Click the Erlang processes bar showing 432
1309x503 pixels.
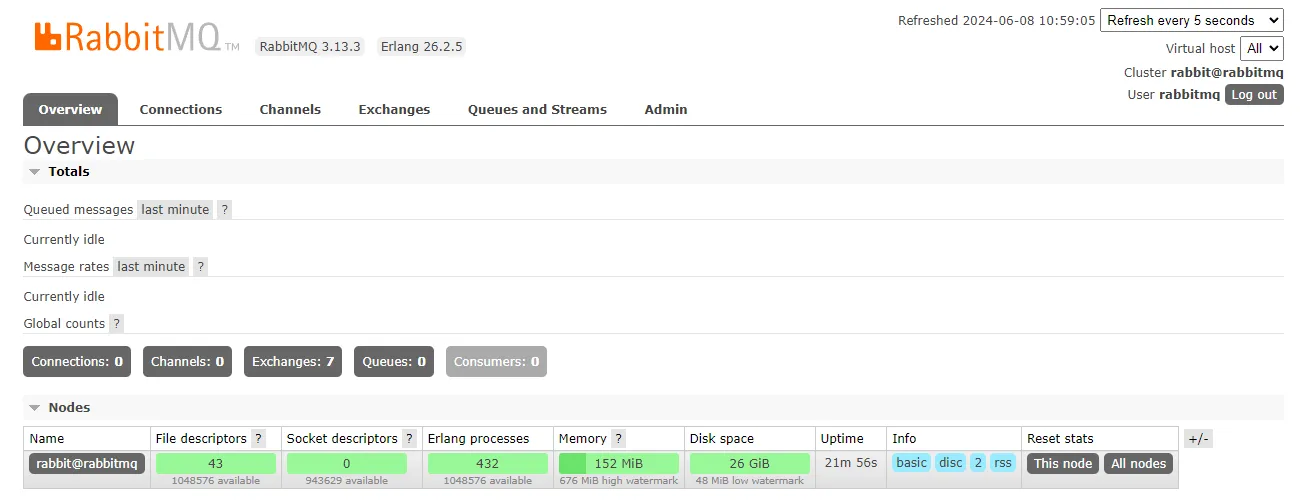pyautogui.click(x=488, y=464)
